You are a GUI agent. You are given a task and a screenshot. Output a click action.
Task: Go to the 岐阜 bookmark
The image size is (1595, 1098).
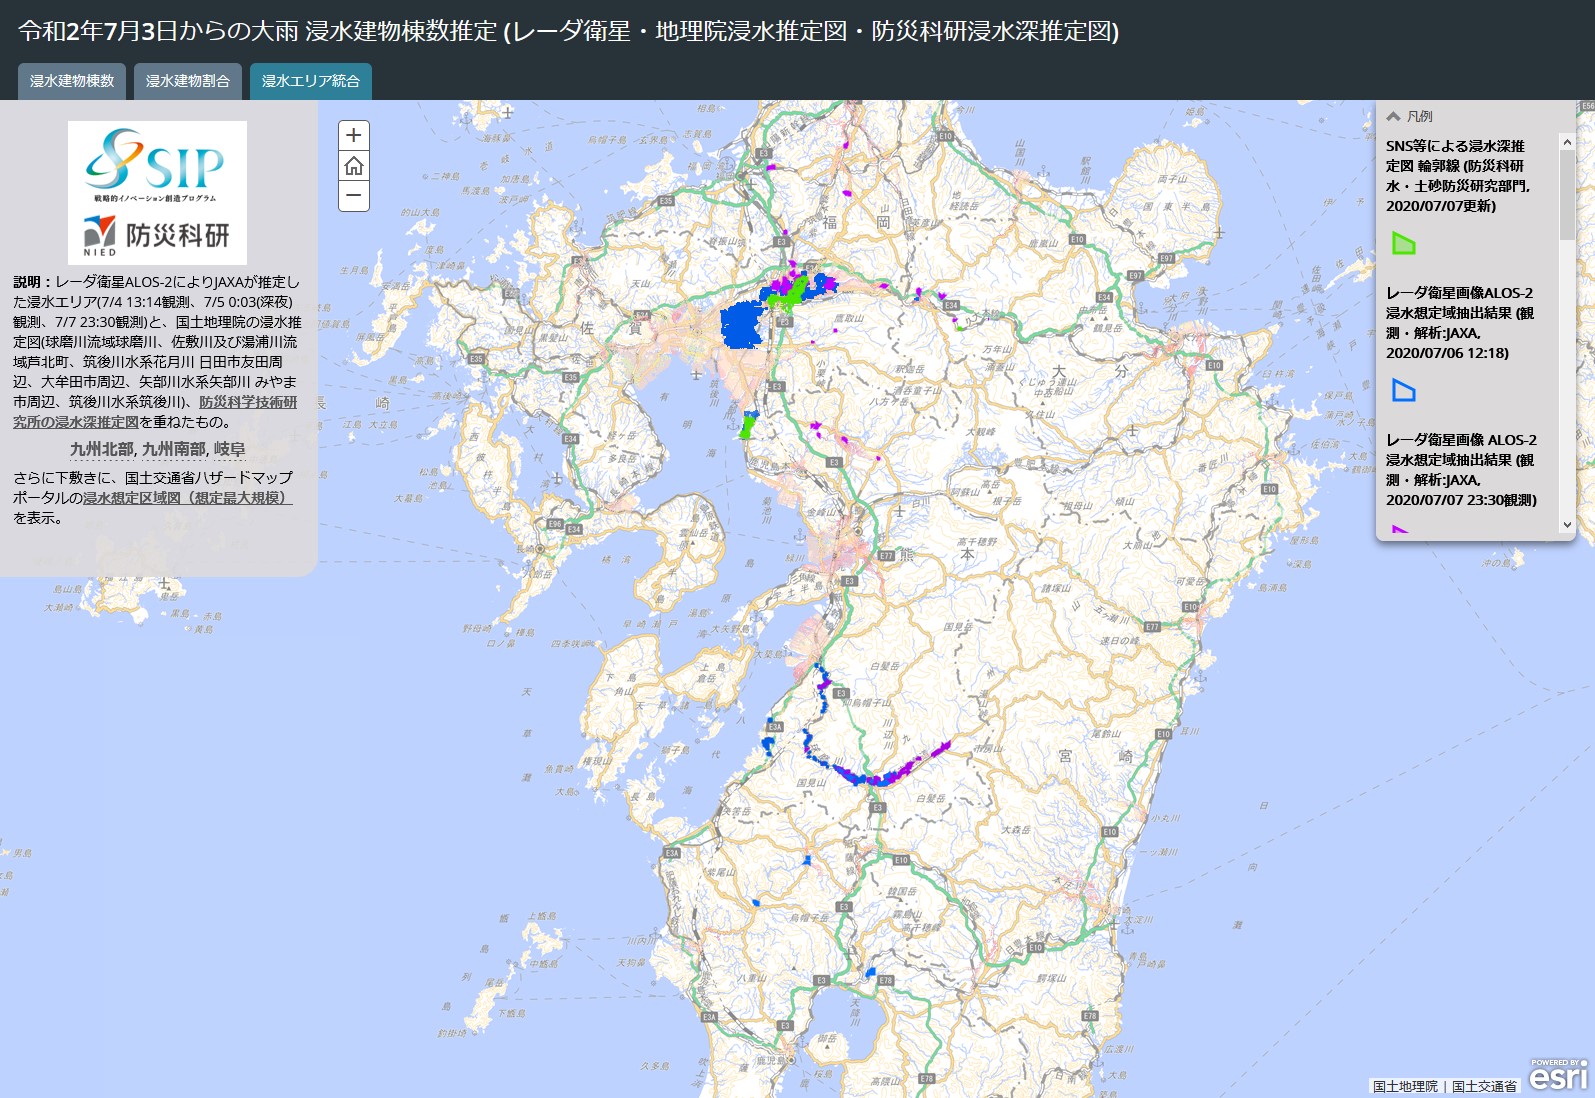point(229,449)
